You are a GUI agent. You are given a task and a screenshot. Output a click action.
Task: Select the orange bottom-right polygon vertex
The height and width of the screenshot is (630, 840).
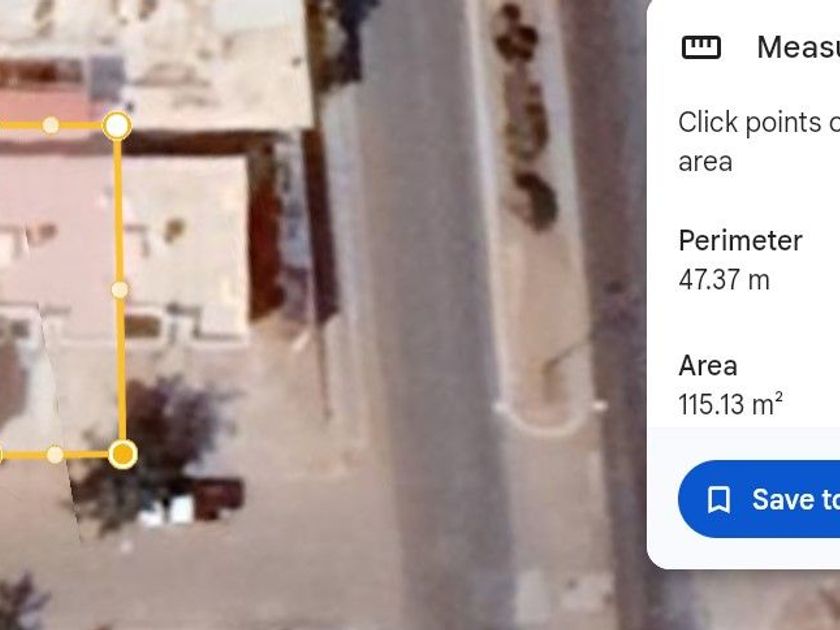[123, 454]
